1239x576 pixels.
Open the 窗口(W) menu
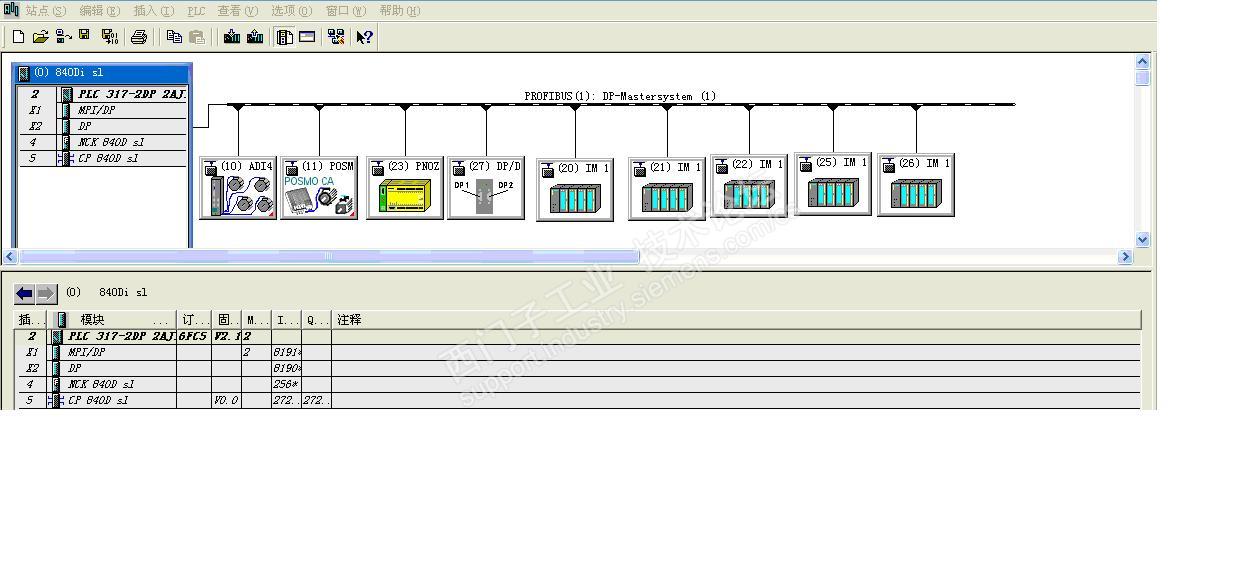click(x=345, y=10)
